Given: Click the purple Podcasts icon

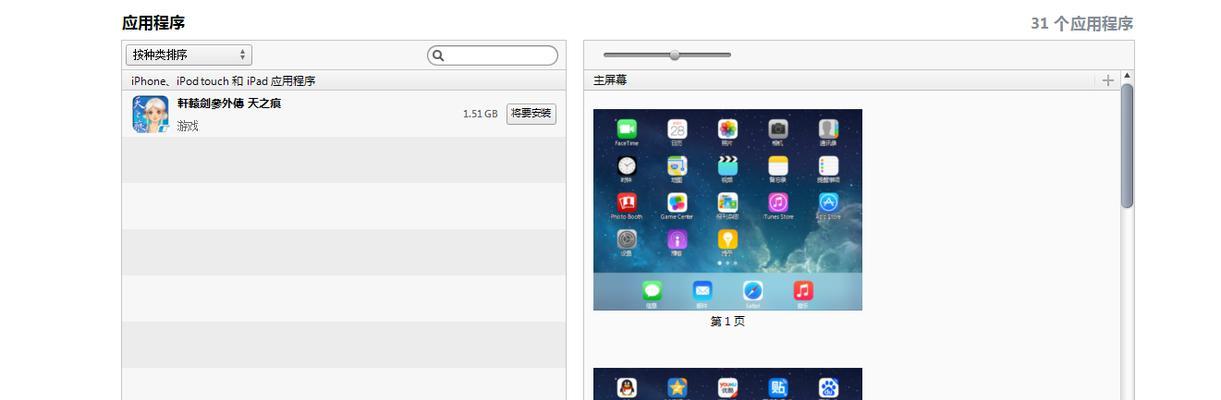Looking at the screenshot, I should (x=677, y=239).
